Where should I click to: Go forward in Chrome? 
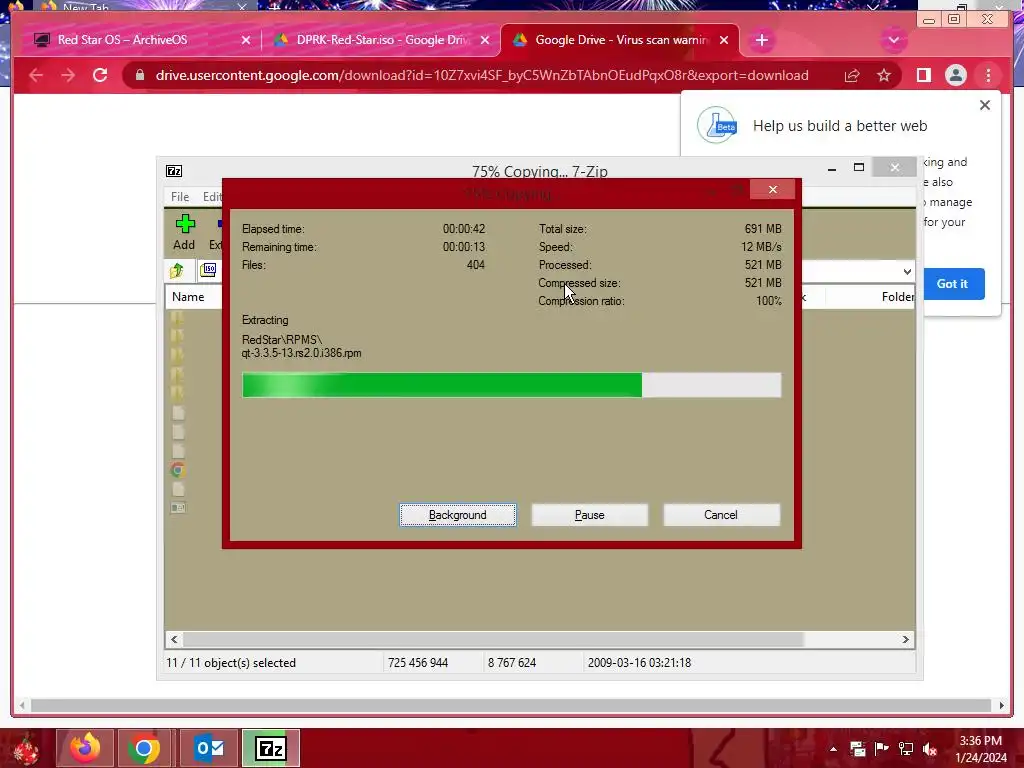pos(68,75)
